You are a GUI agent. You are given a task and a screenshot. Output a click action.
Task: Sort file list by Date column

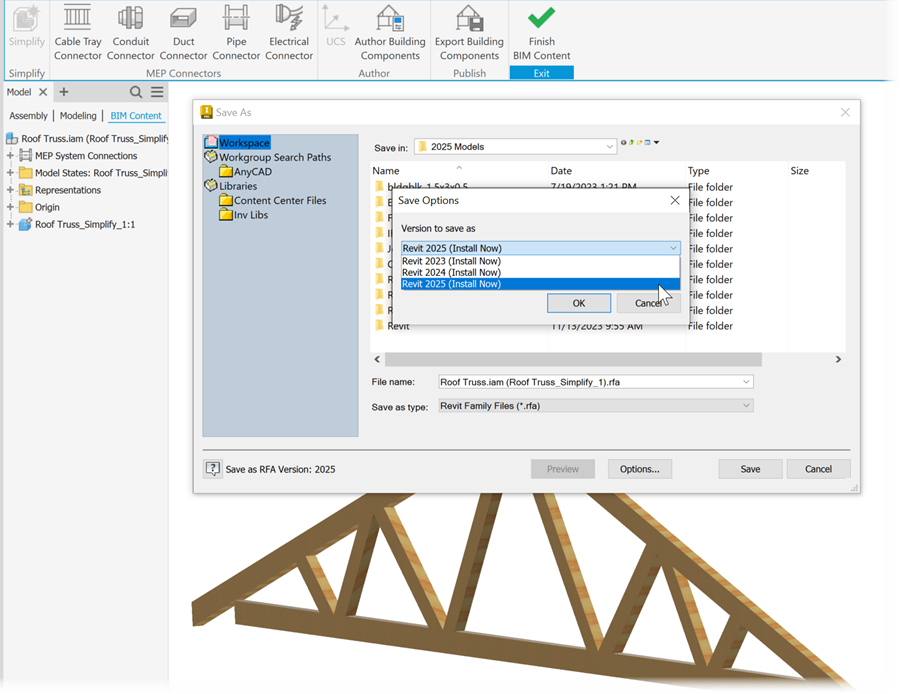[x=561, y=170]
